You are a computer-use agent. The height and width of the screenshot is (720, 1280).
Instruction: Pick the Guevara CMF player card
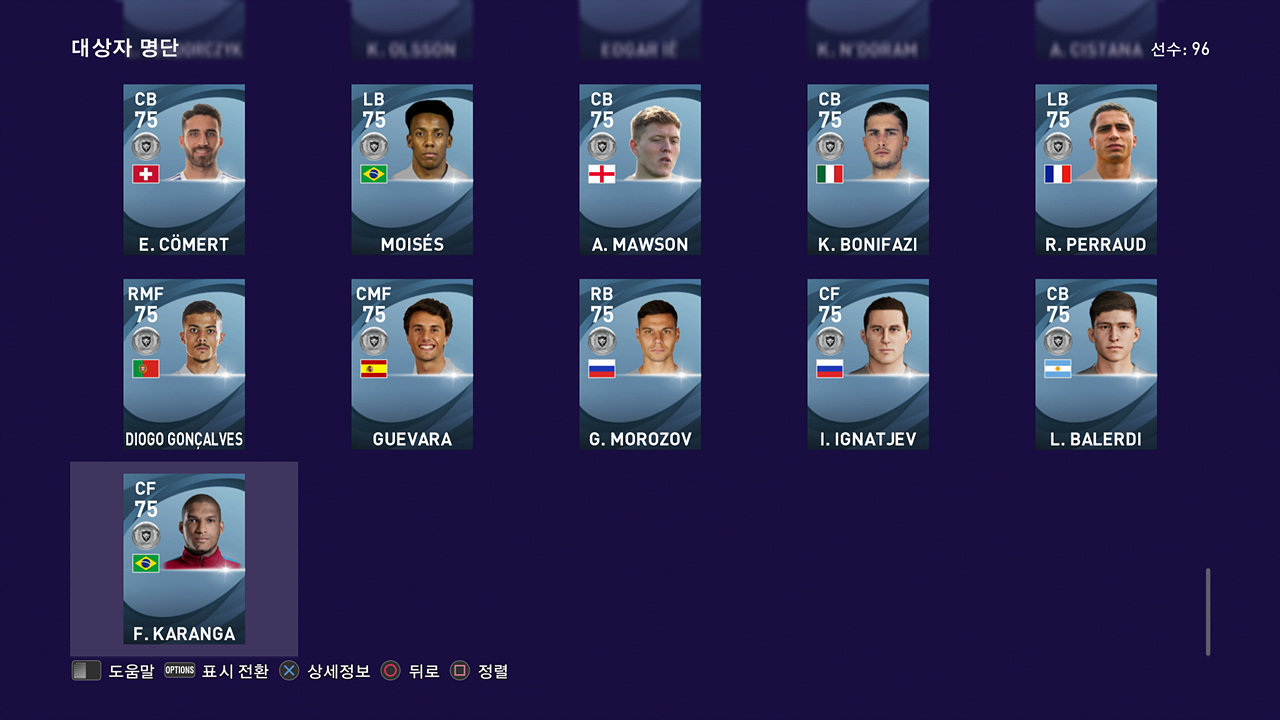[412, 364]
